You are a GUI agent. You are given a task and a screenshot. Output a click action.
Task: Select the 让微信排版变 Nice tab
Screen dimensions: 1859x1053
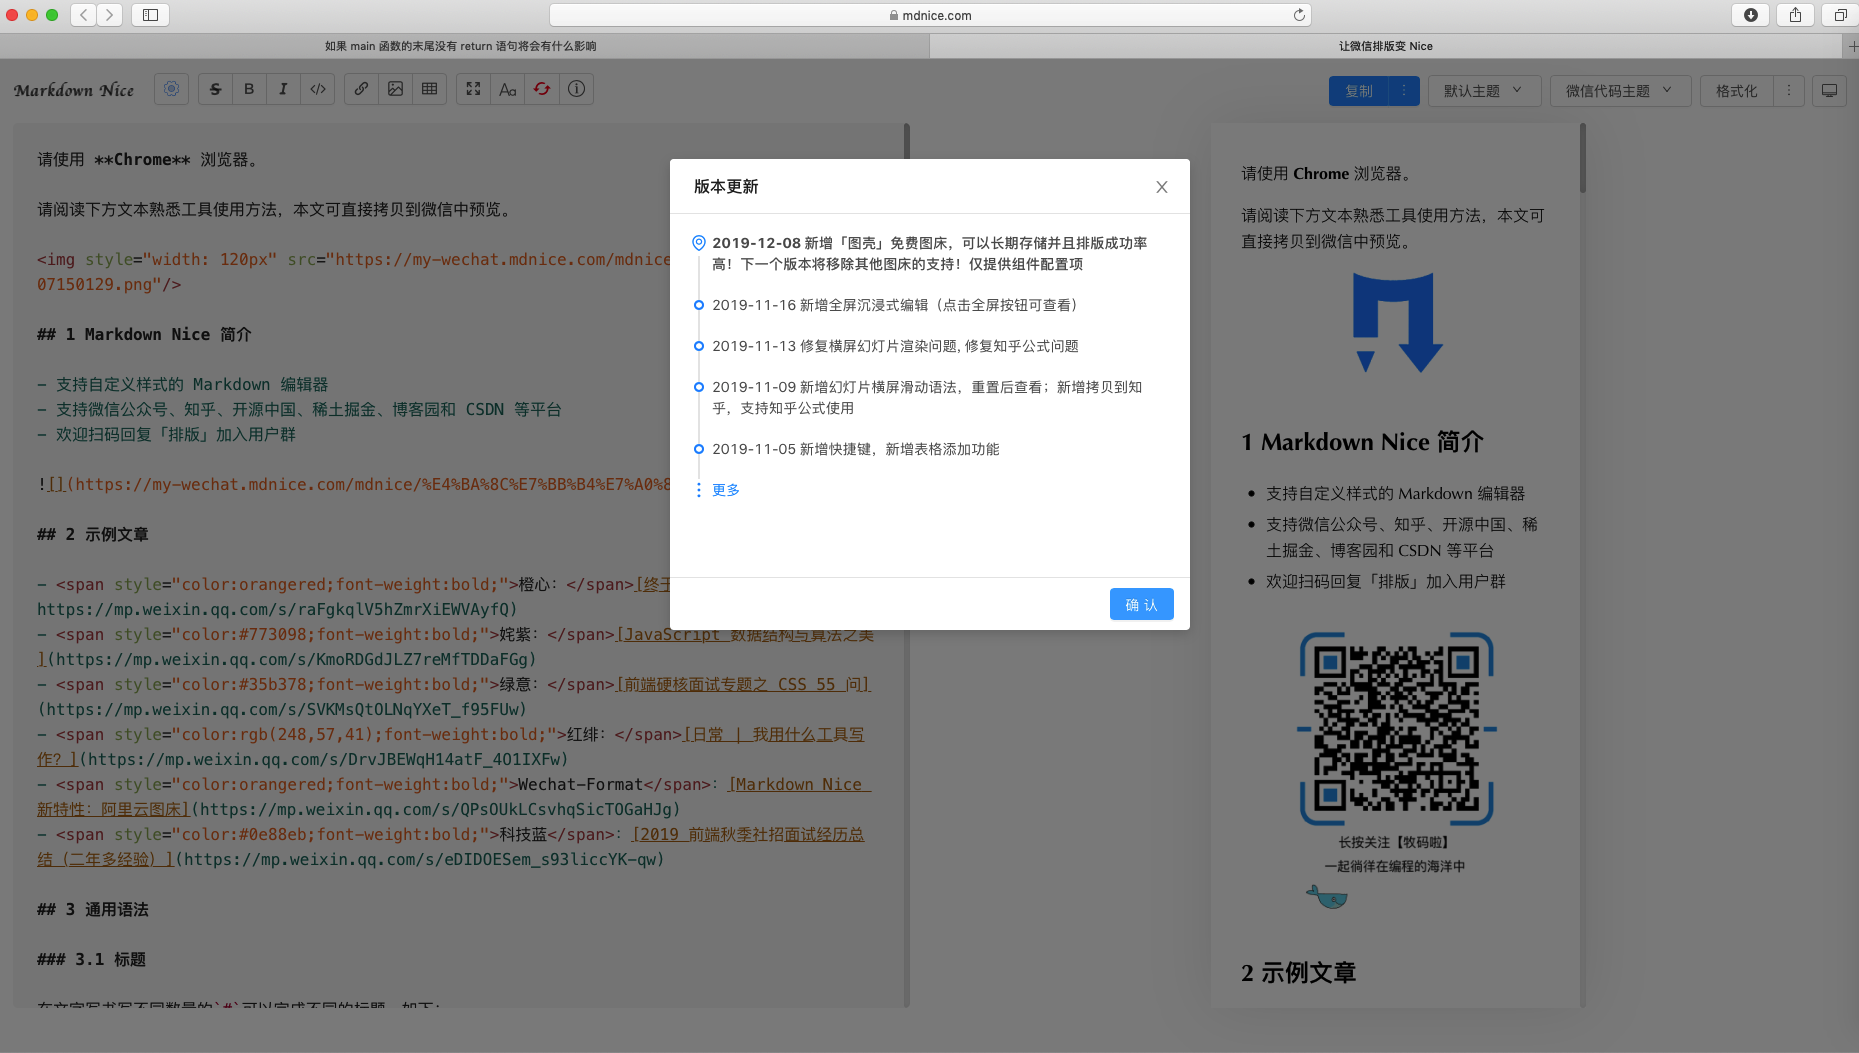[1385, 46]
